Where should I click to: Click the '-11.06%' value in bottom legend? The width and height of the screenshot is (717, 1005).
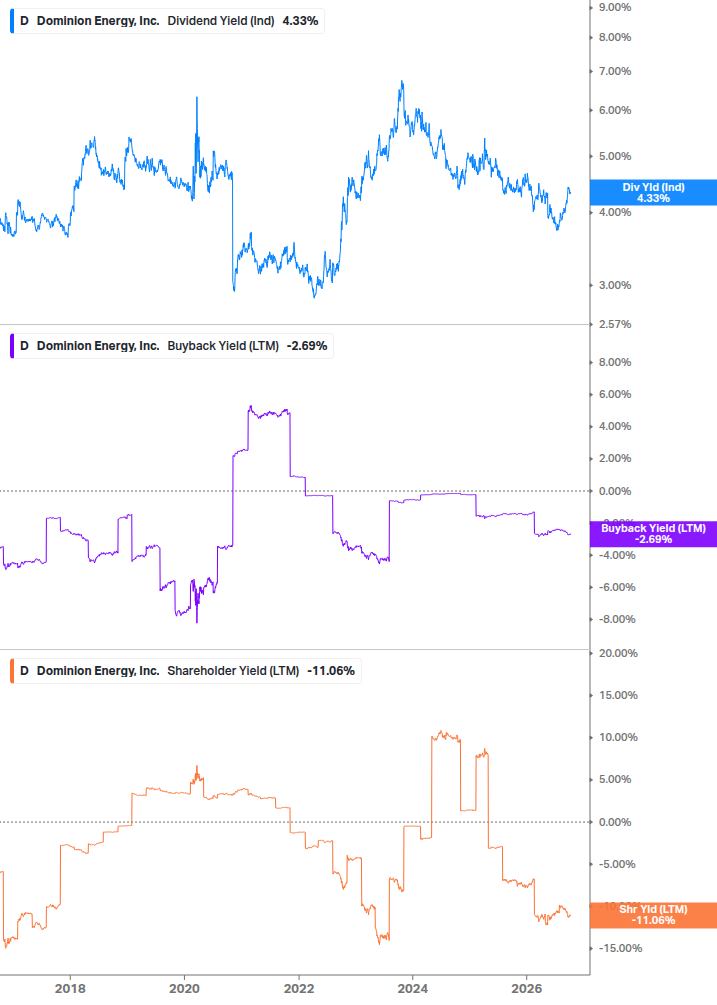pyautogui.click(x=331, y=670)
